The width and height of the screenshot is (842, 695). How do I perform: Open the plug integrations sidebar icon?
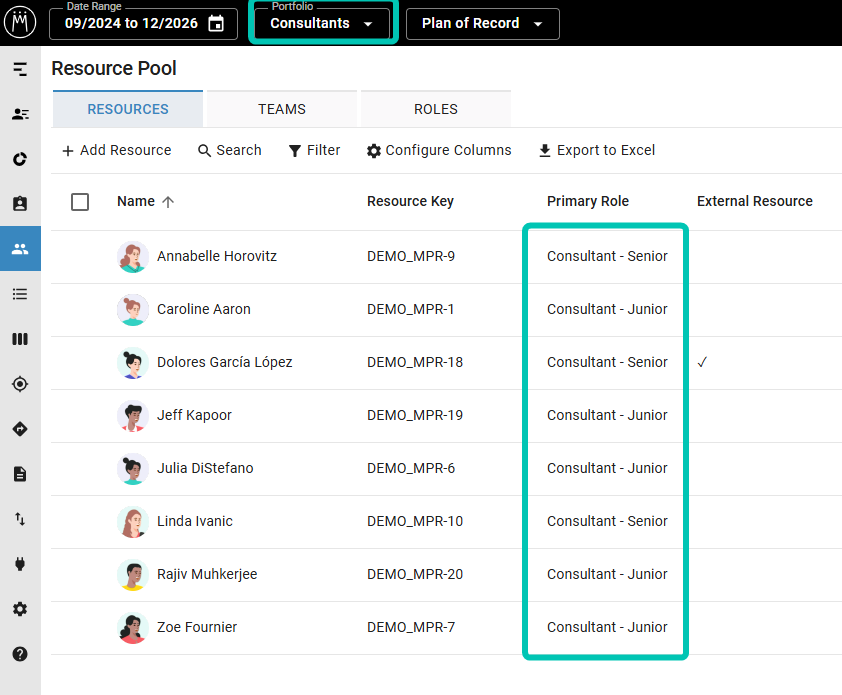[x=20, y=564]
